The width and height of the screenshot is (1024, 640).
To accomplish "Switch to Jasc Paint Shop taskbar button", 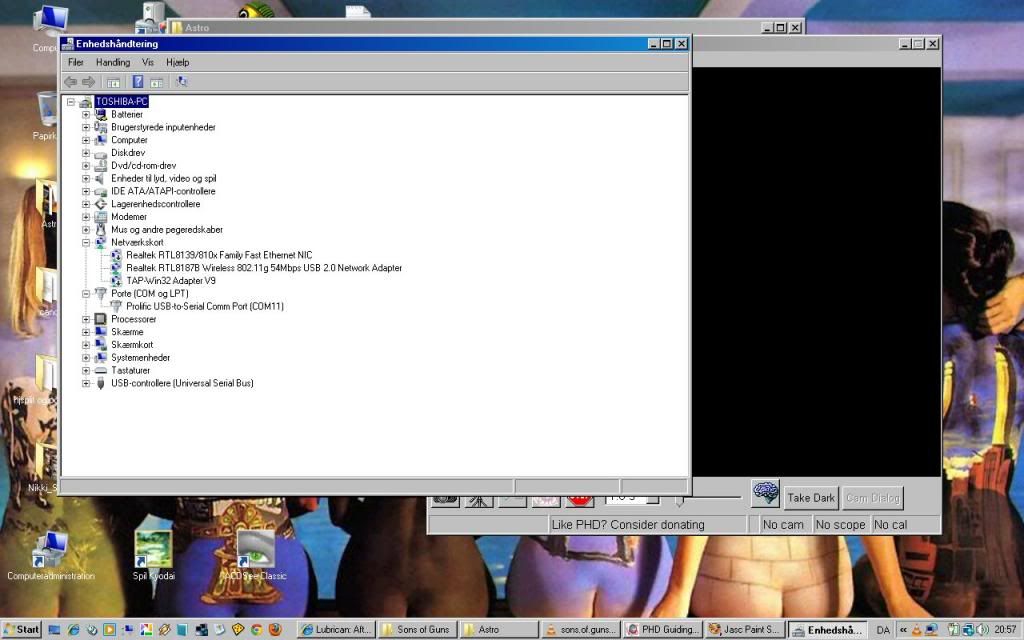I will point(744,630).
